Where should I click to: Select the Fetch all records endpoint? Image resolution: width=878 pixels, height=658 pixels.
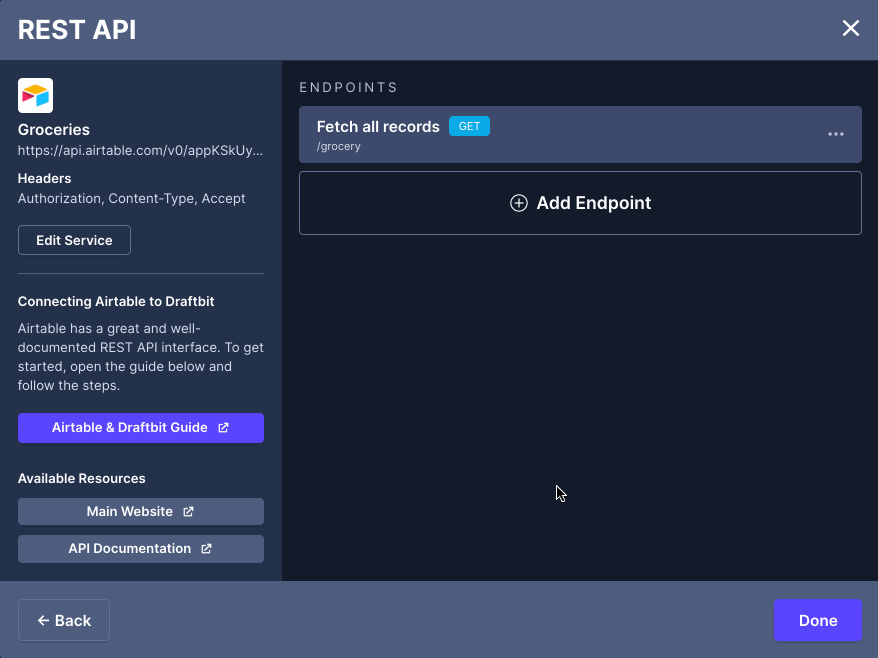click(580, 134)
